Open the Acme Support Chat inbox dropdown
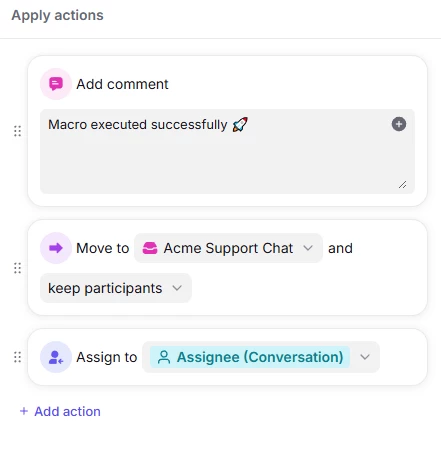Viewport: 441px width, 457px height. [228, 248]
